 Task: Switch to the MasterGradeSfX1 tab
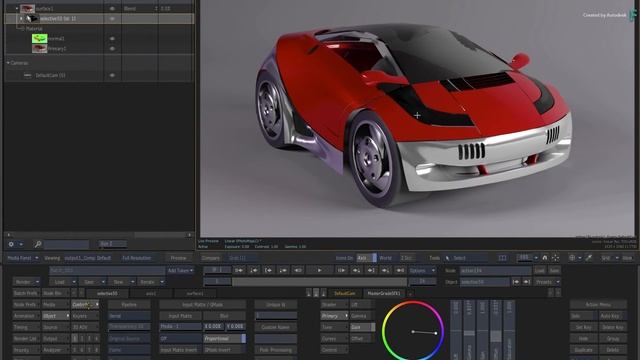click(384, 293)
